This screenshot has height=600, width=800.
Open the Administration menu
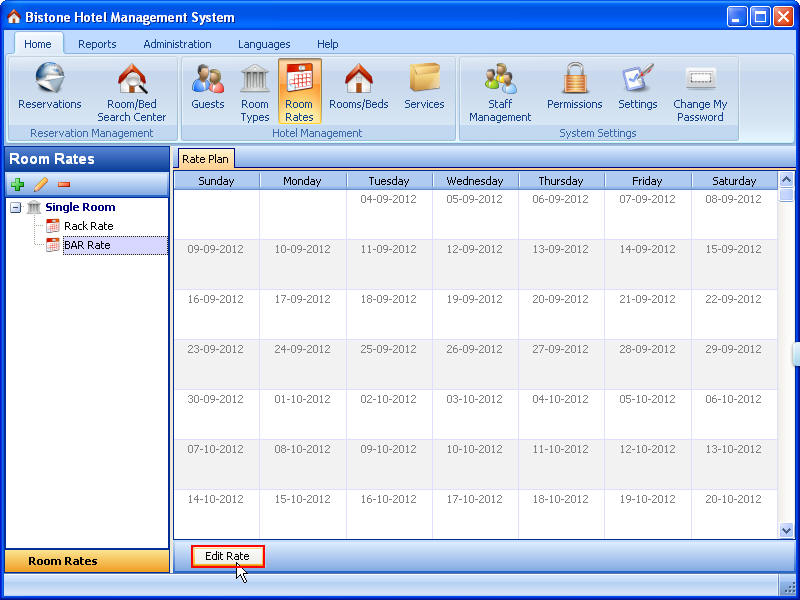click(x=177, y=44)
